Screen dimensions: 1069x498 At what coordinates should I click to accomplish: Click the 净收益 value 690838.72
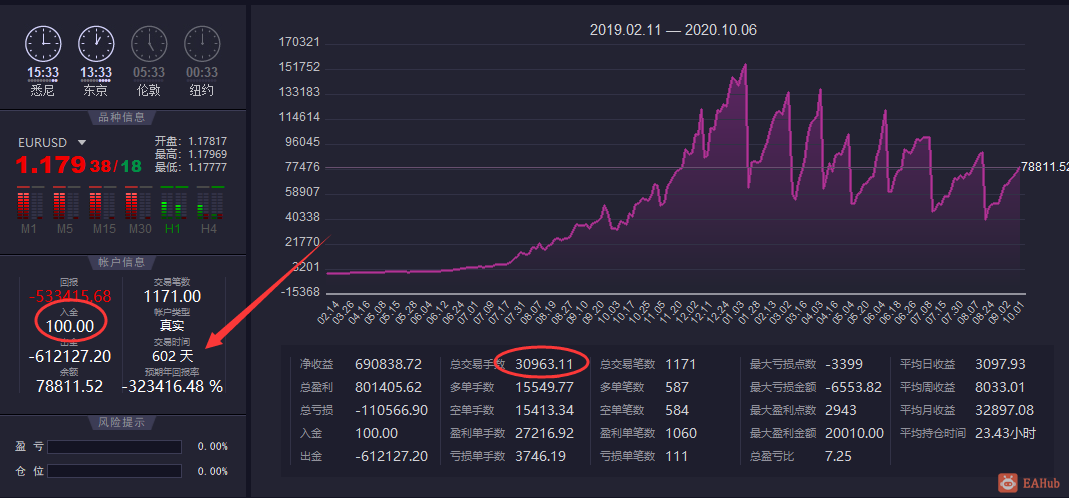[389, 364]
